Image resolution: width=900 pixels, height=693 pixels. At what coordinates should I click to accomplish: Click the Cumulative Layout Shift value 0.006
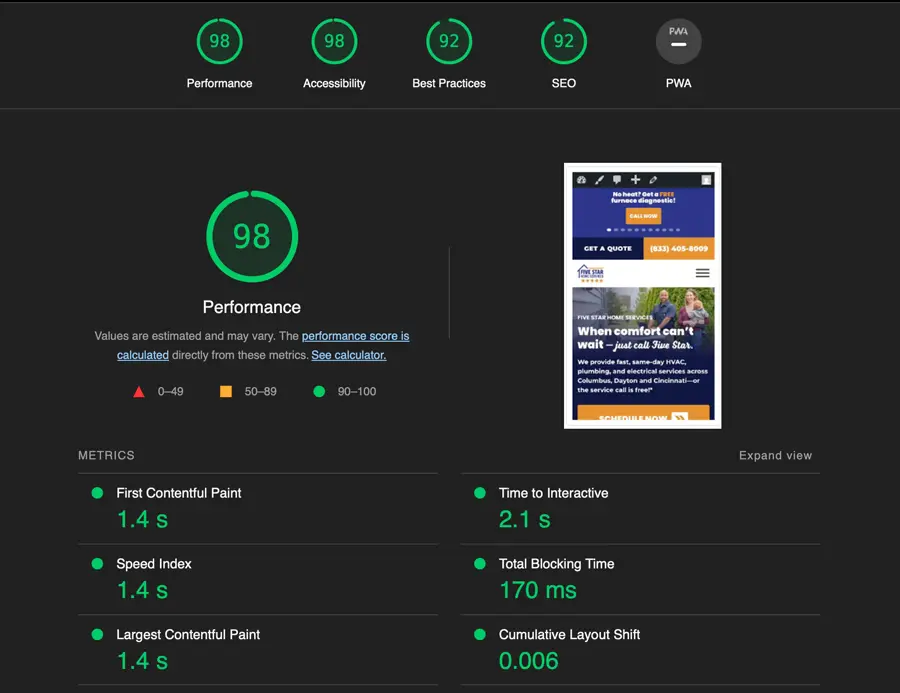pyautogui.click(x=528, y=661)
